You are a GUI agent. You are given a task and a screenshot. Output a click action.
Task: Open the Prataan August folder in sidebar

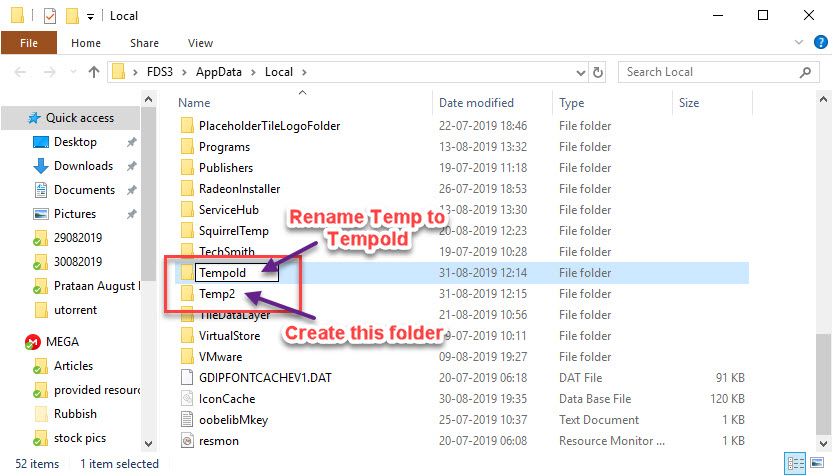(x=87, y=286)
